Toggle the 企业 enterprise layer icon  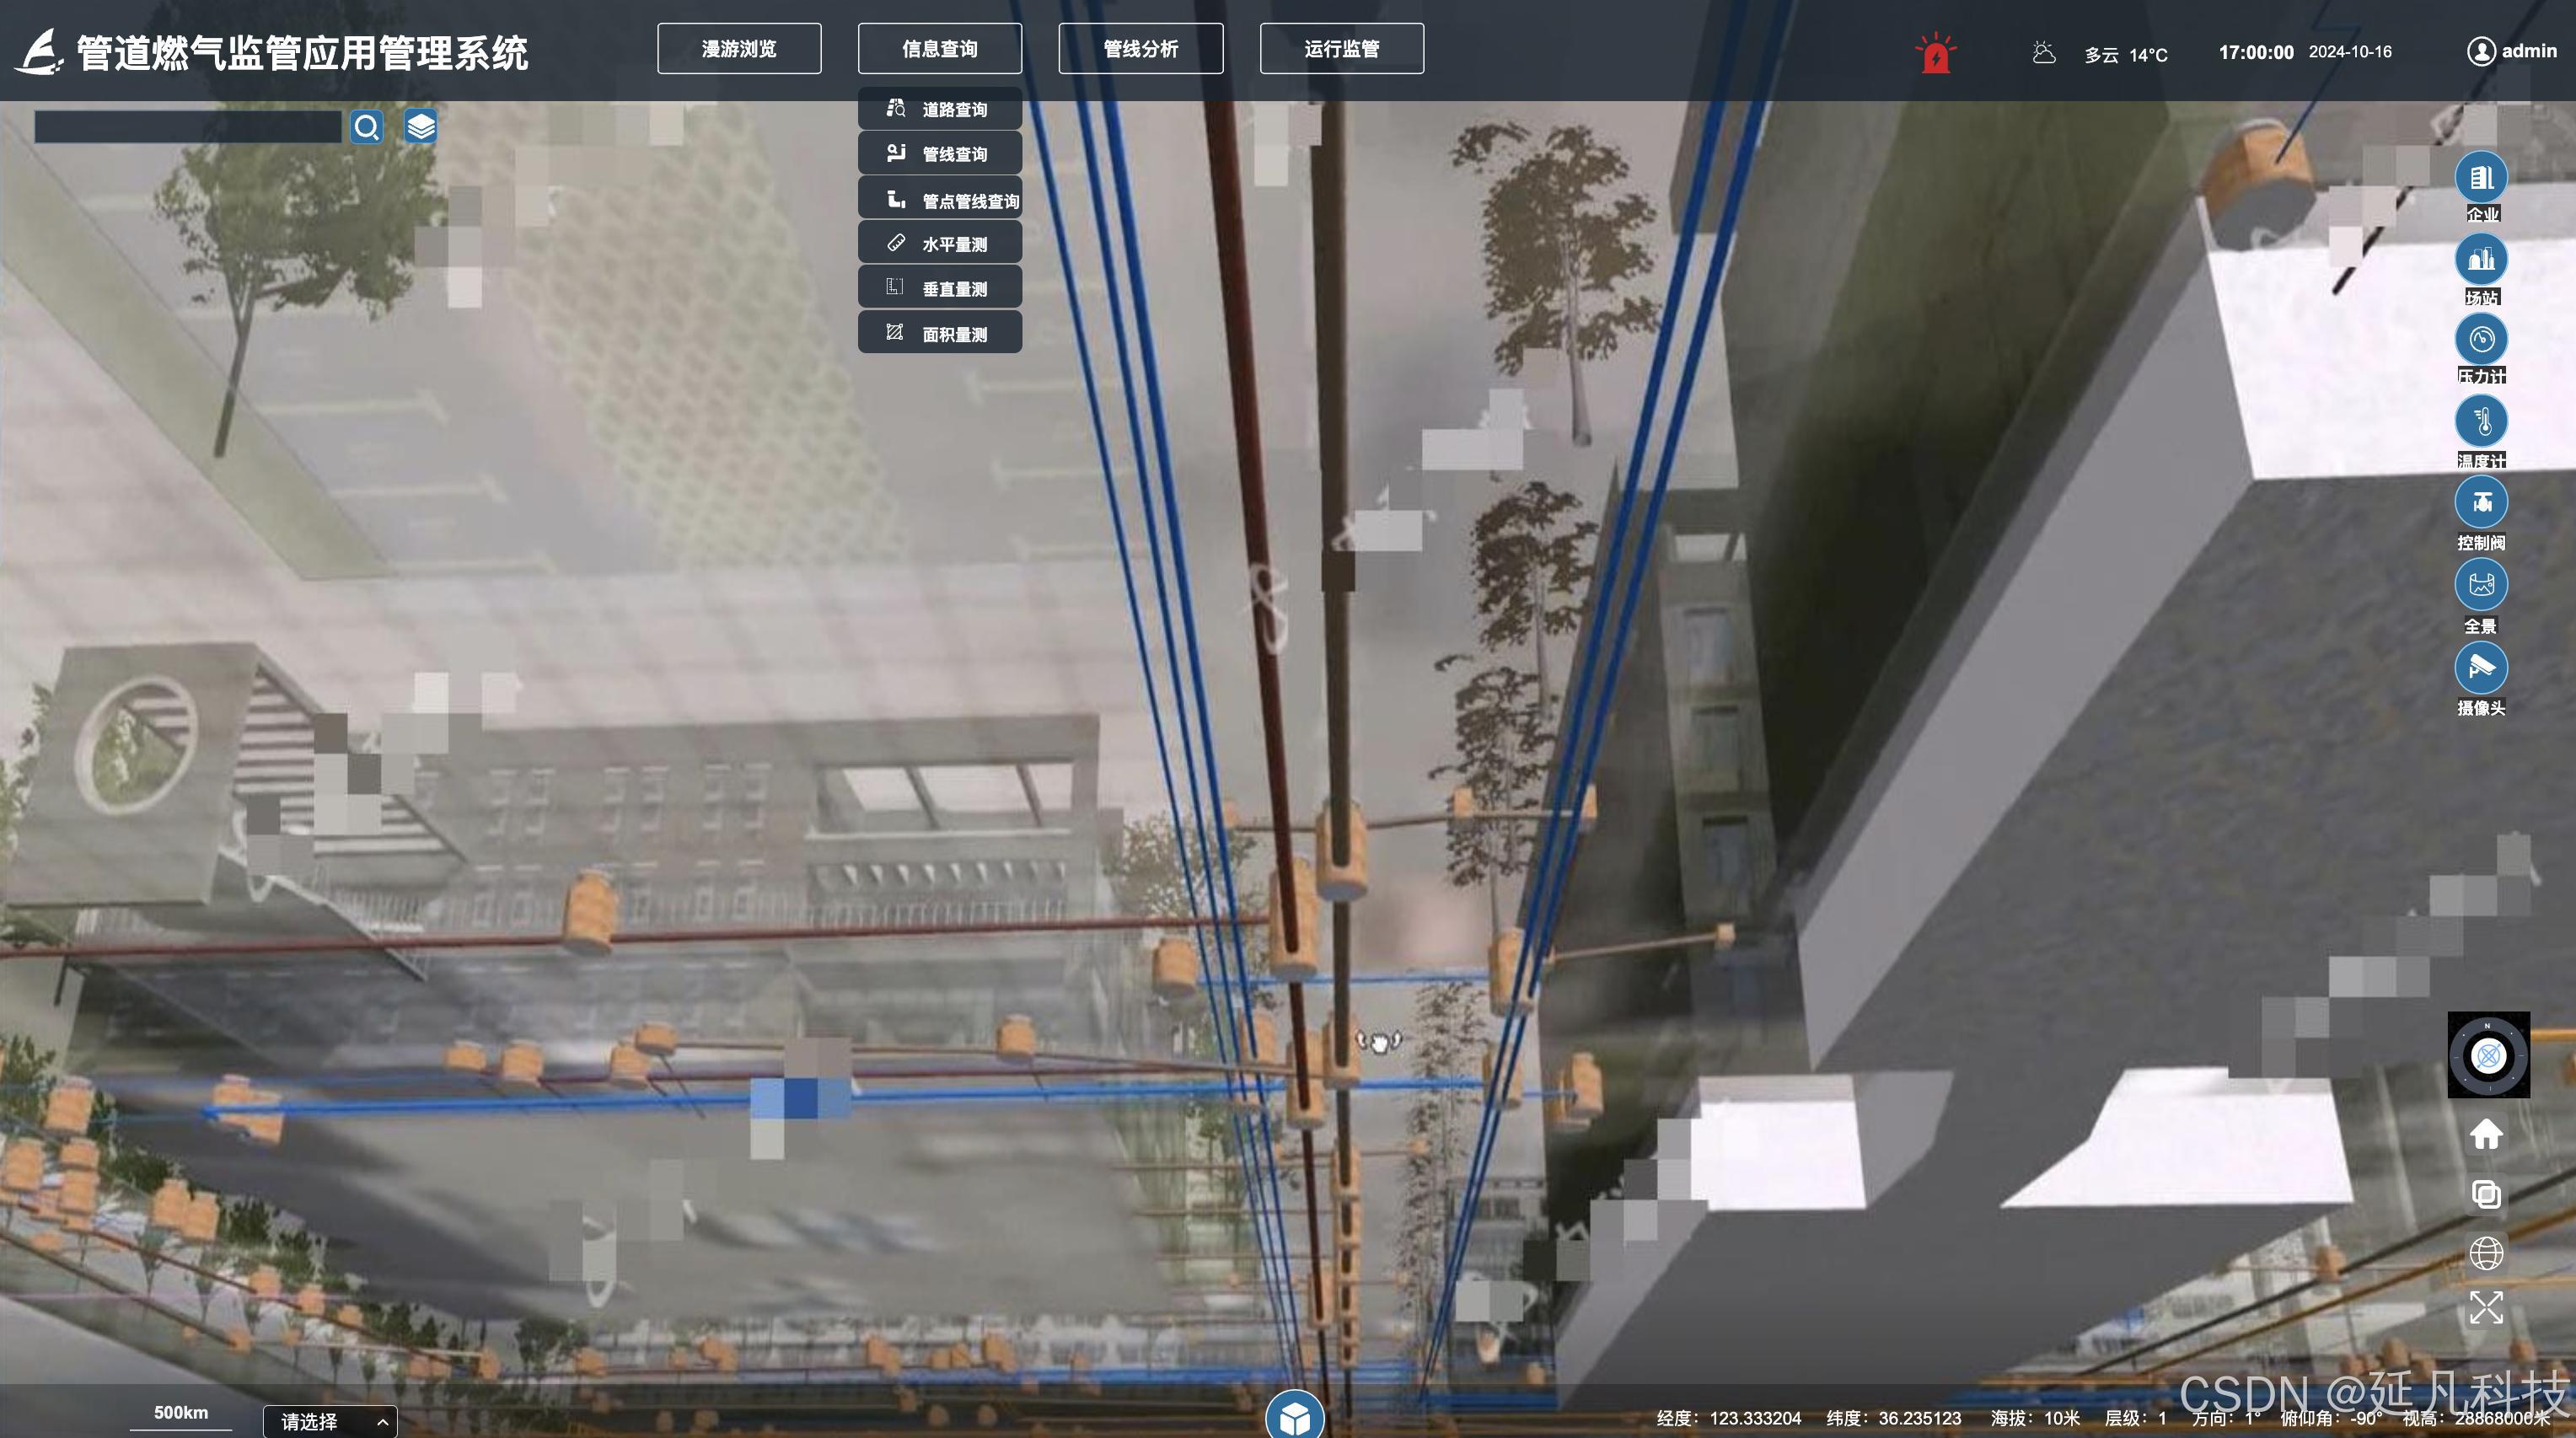2481,179
